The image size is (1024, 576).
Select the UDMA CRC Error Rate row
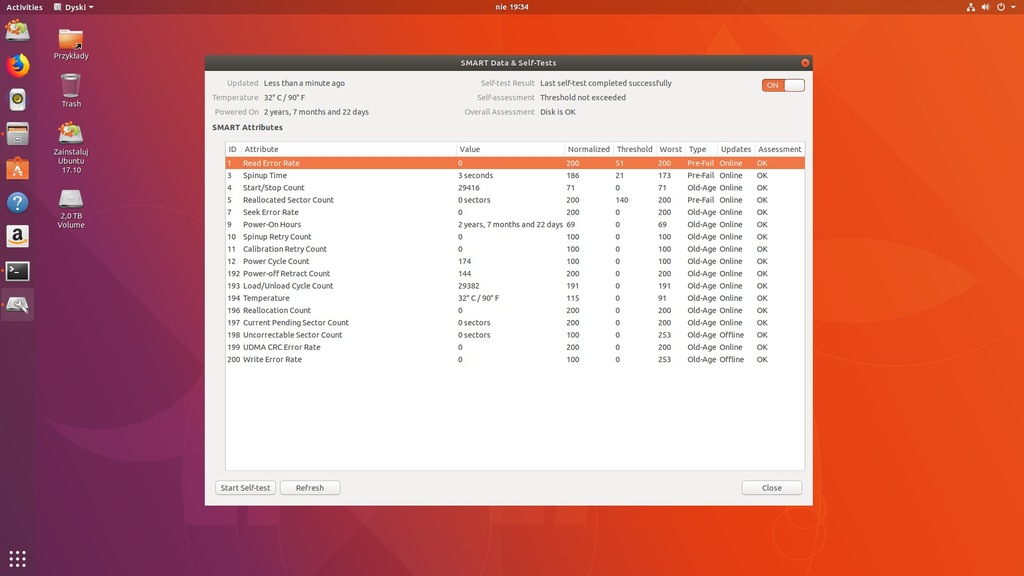click(x=515, y=347)
